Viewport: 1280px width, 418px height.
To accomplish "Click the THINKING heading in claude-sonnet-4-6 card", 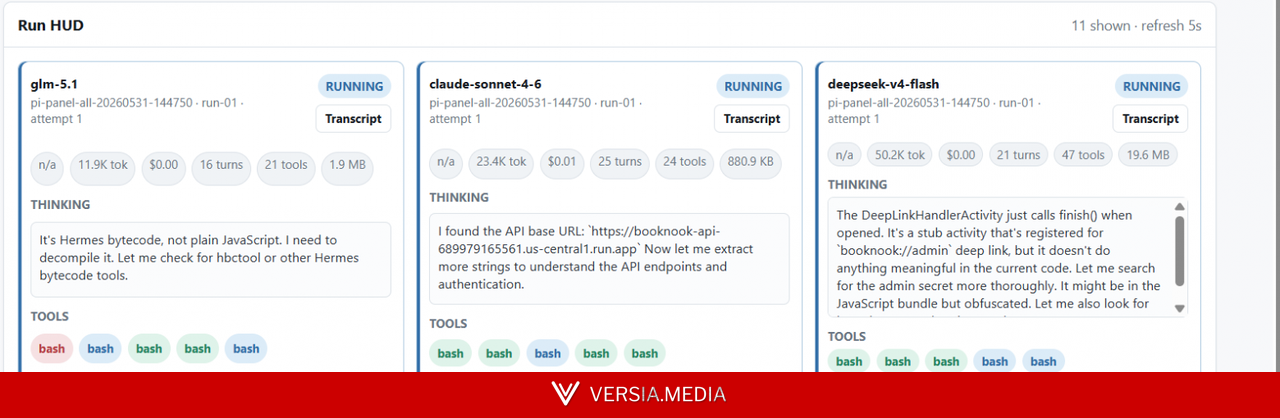I will tap(459, 198).
